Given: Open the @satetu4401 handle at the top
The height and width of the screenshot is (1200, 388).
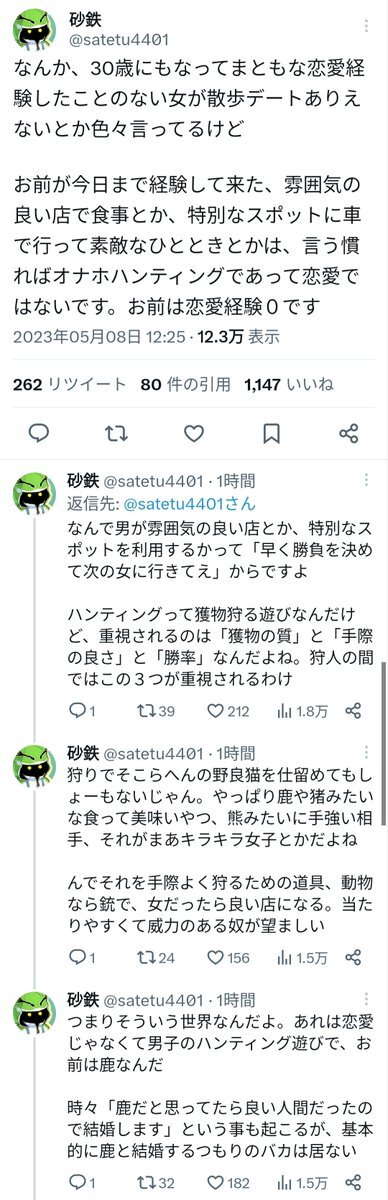Looking at the screenshot, I should 111,41.
